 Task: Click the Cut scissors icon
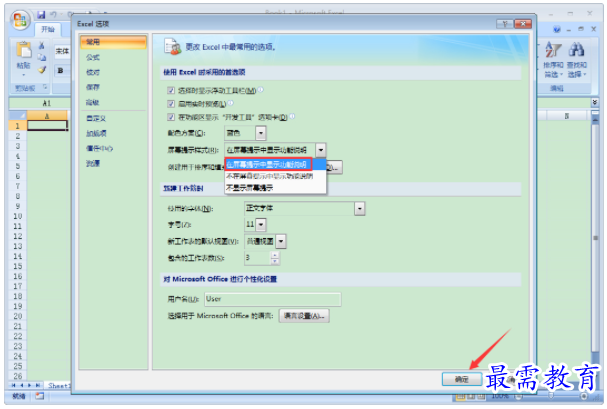(x=41, y=46)
